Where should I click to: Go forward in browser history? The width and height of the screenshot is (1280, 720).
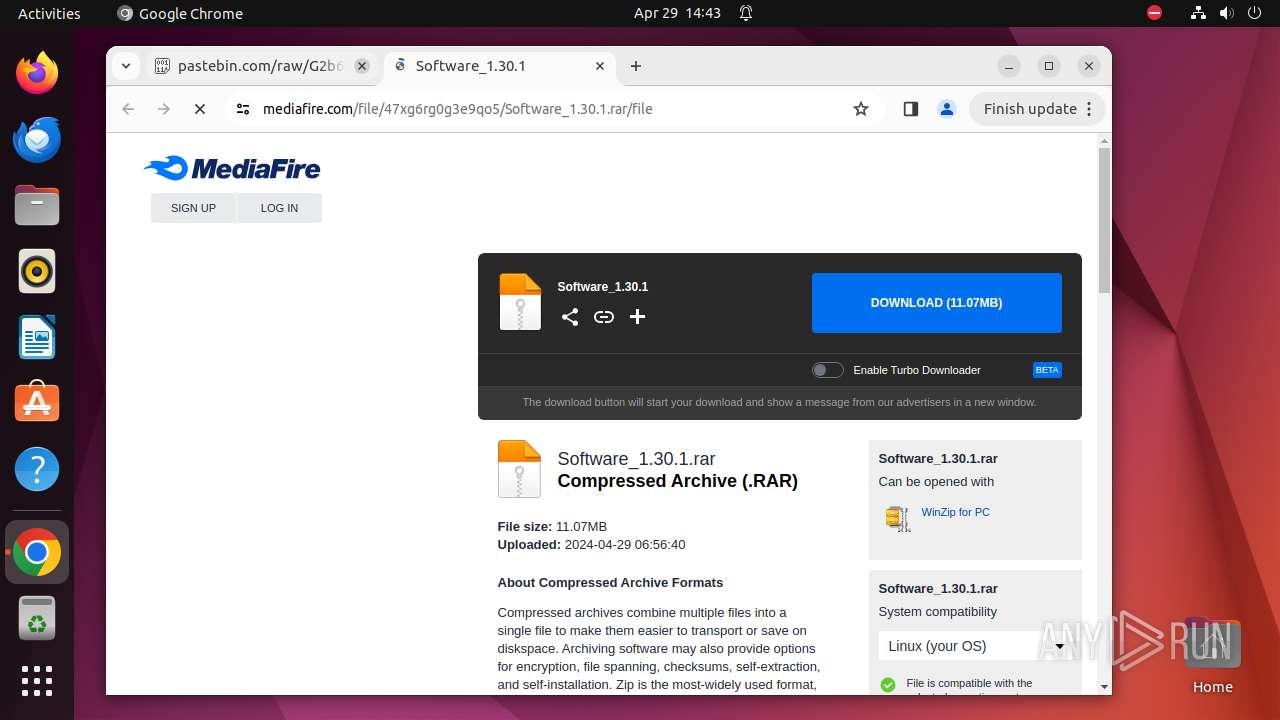coord(164,109)
